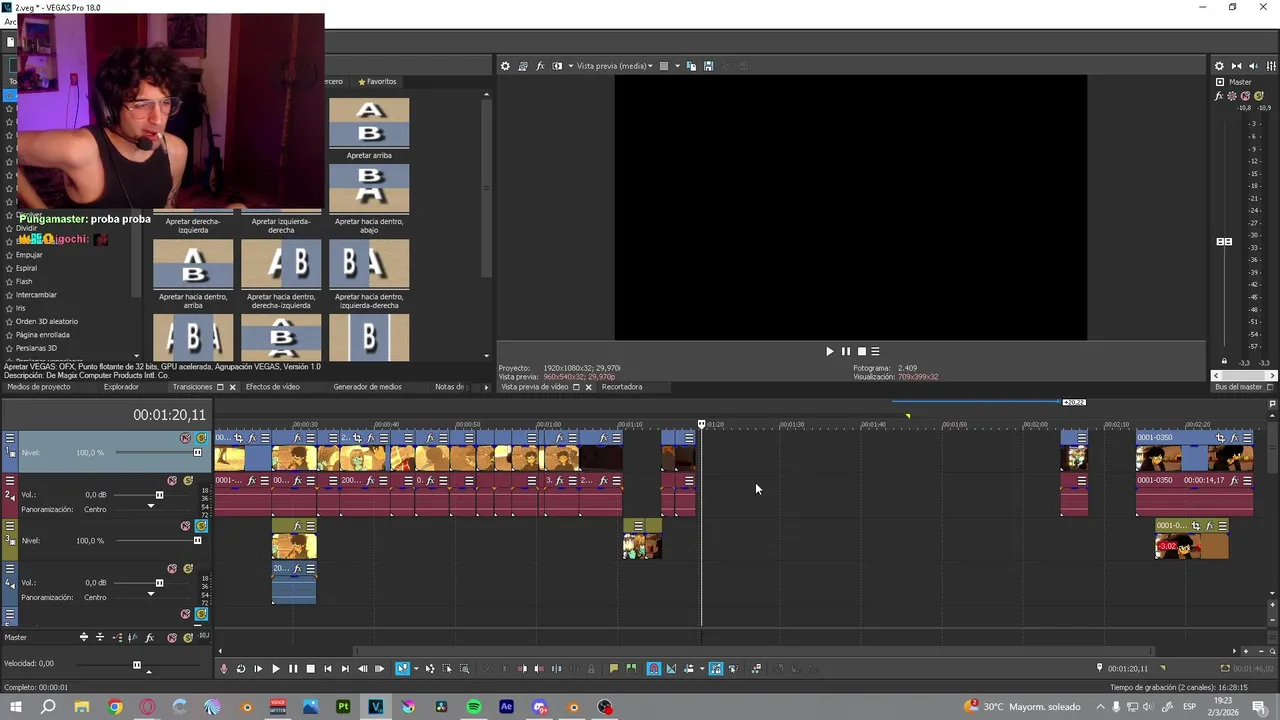The width and height of the screenshot is (1280, 720).
Task: Solo audio track 2
Action: tap(188, 481)
